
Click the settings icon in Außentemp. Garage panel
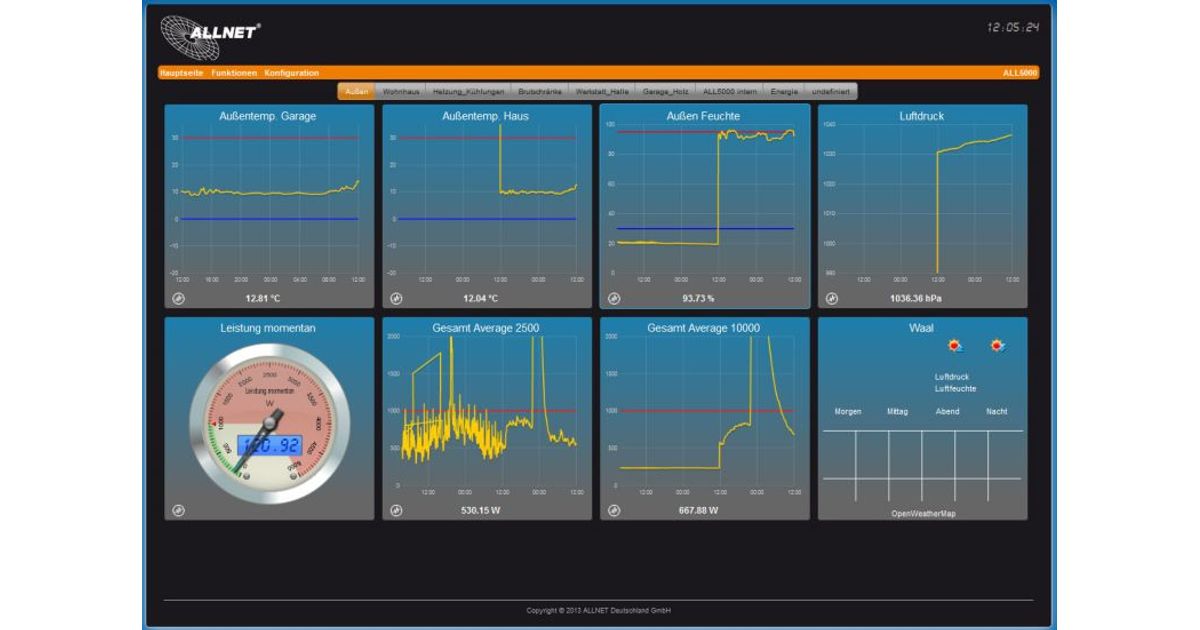coord(178,298)
